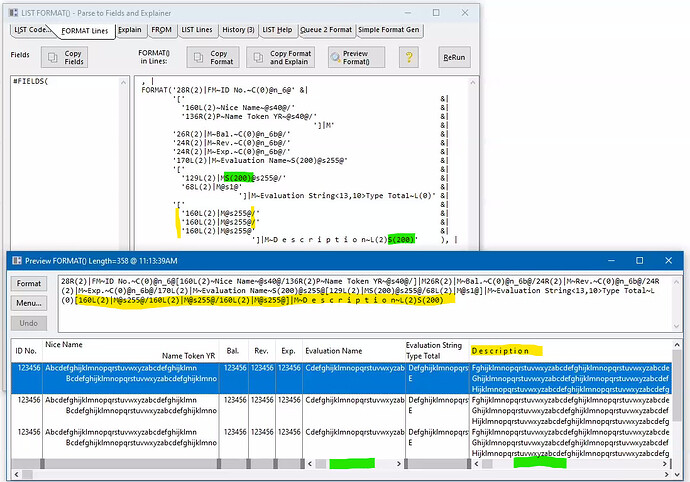Viewport: 690px width, 482px height.
Task: Go to the Queue 2 Format tab
Action: click(x=325, y=30)
